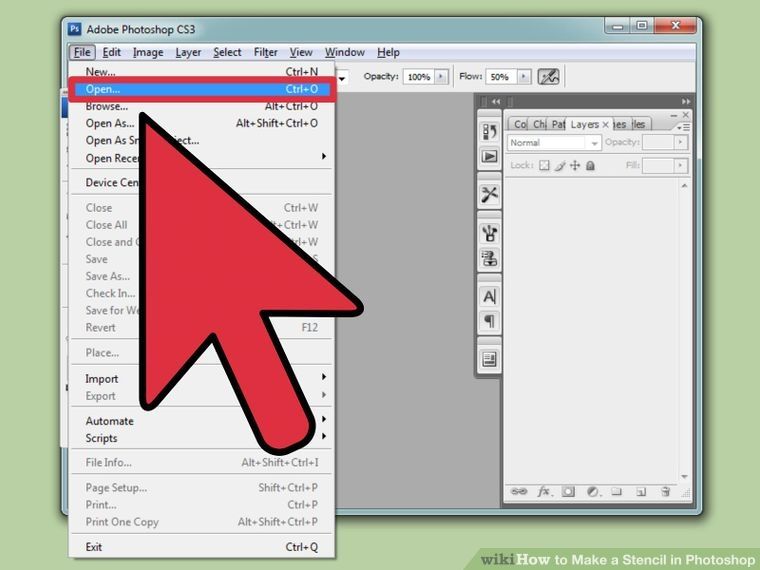Click the delete layer trash icon
Viewport: 760px width, 570px height.
coord(665,491)
